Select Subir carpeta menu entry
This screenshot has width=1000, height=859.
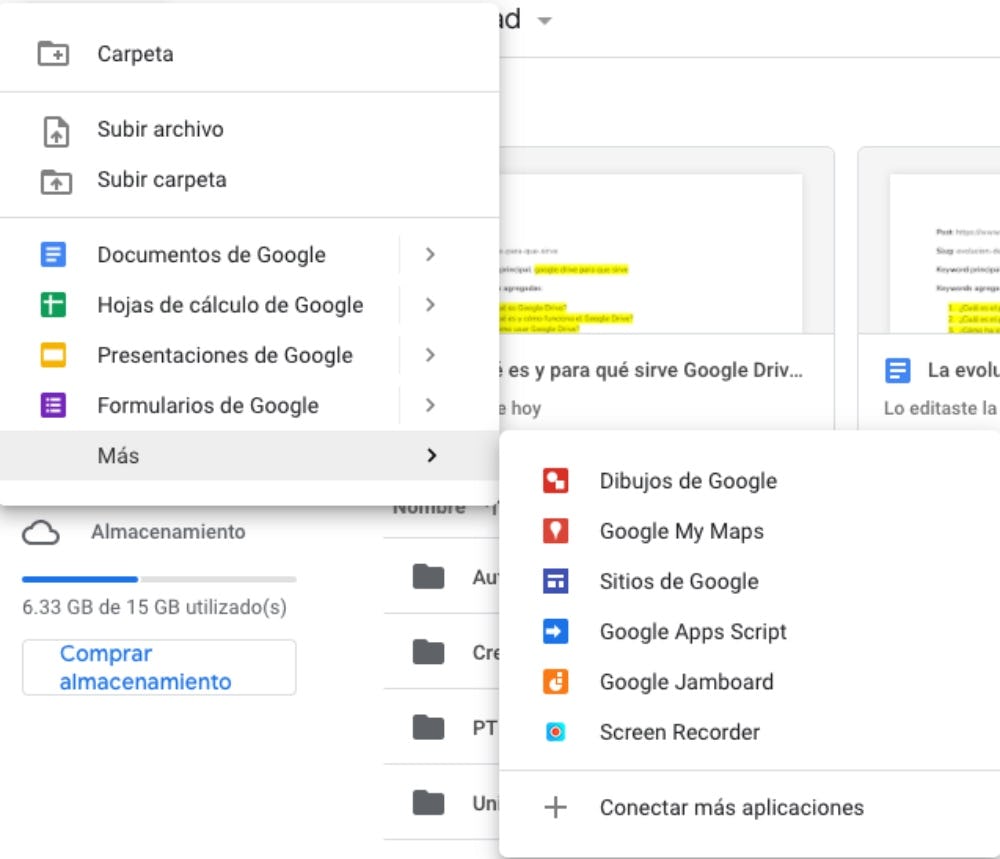click(x=161, y=180)
